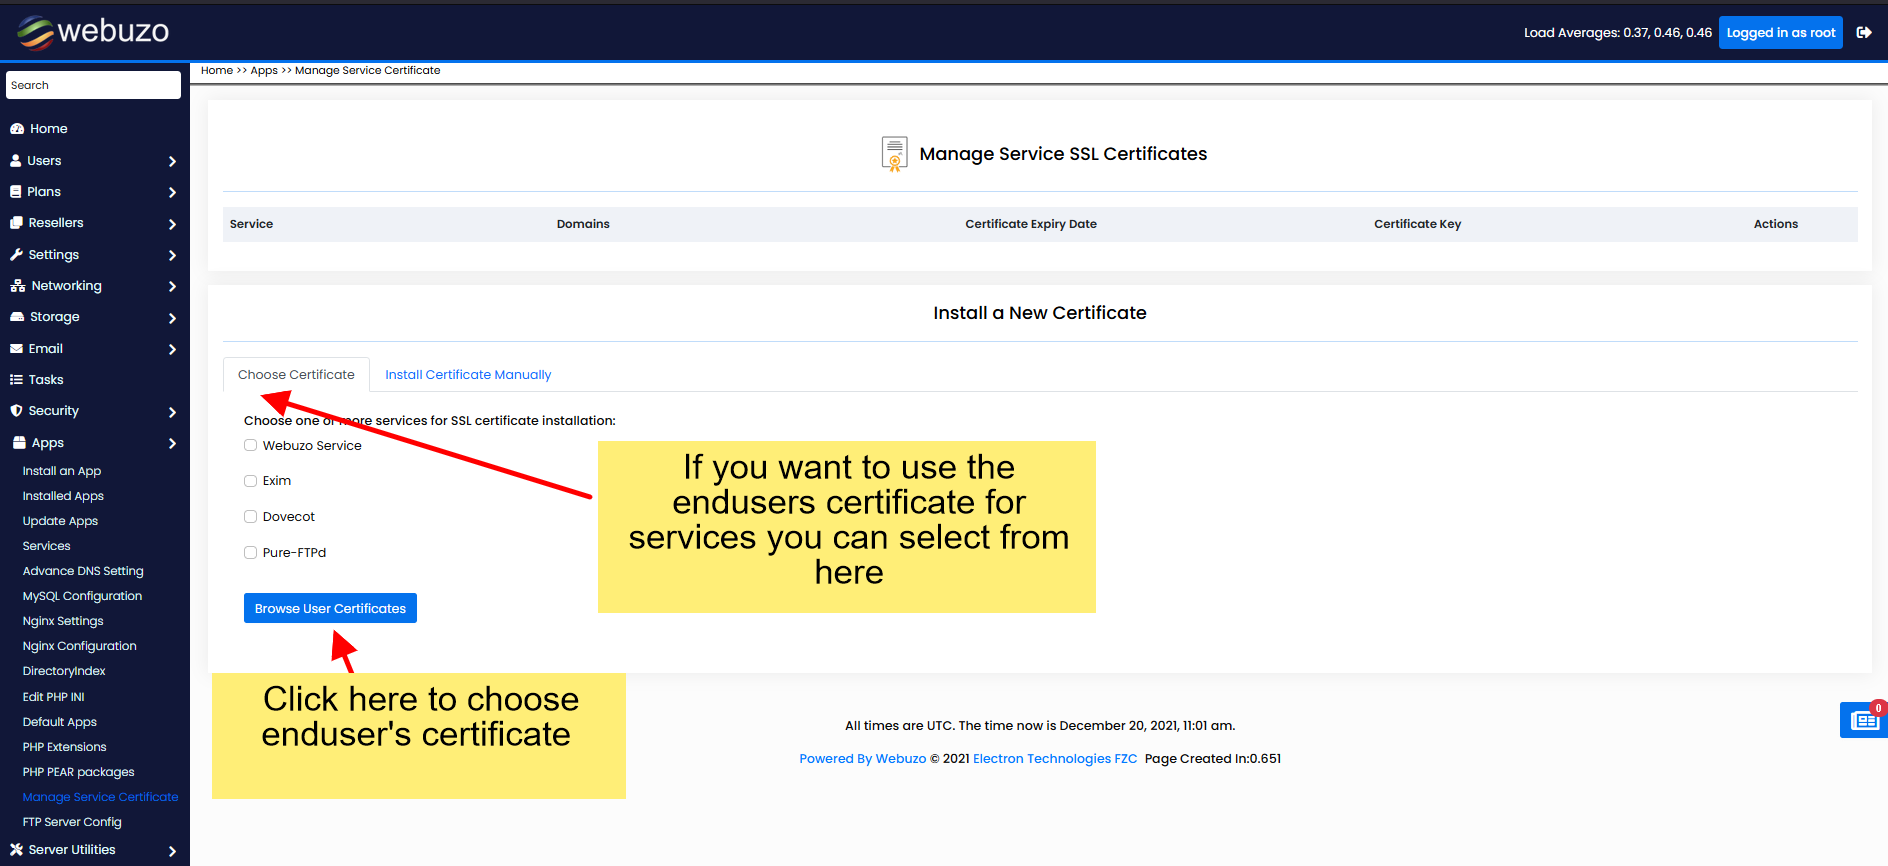Image resolution: width=1888 pixels, height=866 pixels.
Task: Click the Server Utilities tools icon
Action: tap(16, 850)
